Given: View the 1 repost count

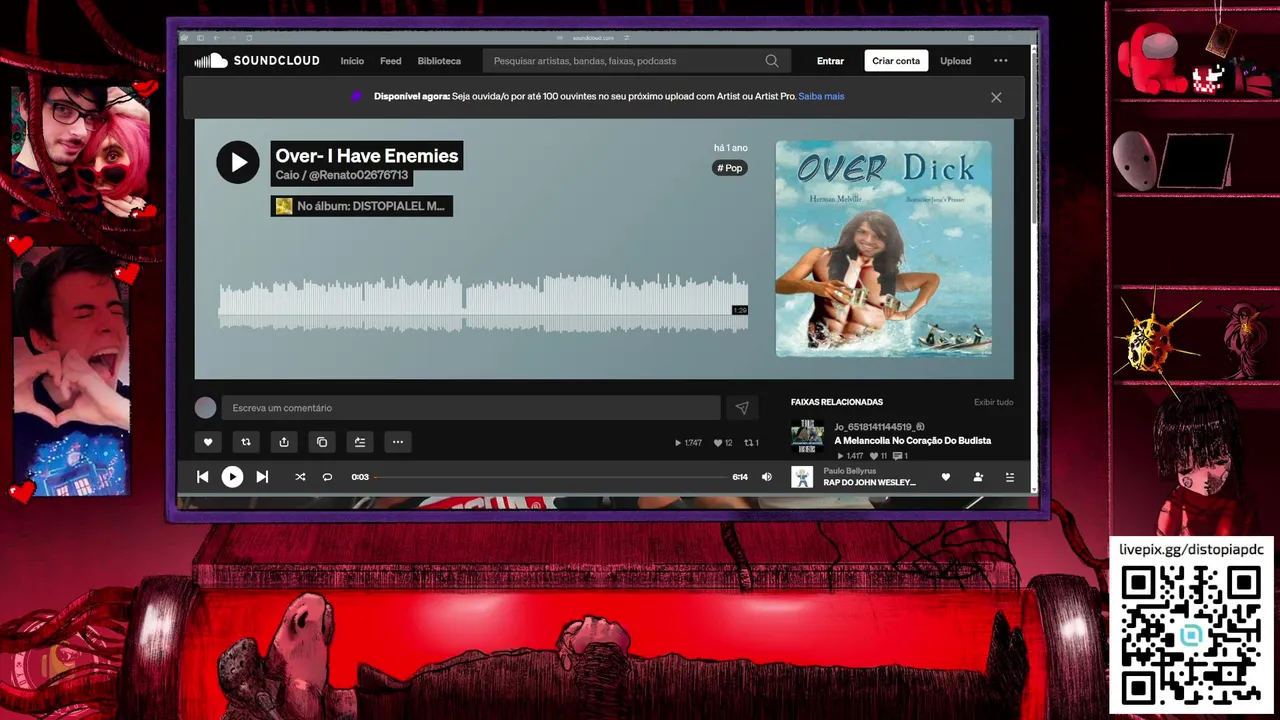Looking at the screenshot, I should [x=752, y=443].
